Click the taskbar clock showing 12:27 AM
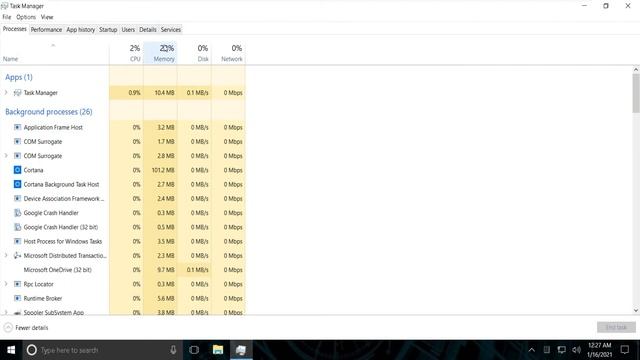 [x=600, y=350]
